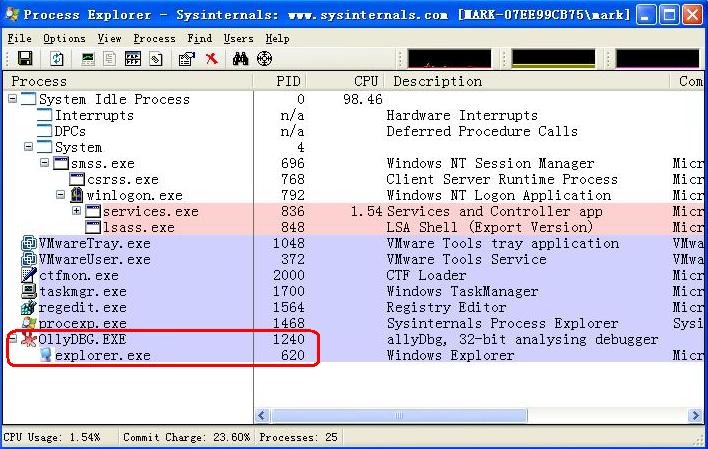Click the csrss.exe window icon
Image resolution: width=708 pixels, height=449 pixels.
77,179
